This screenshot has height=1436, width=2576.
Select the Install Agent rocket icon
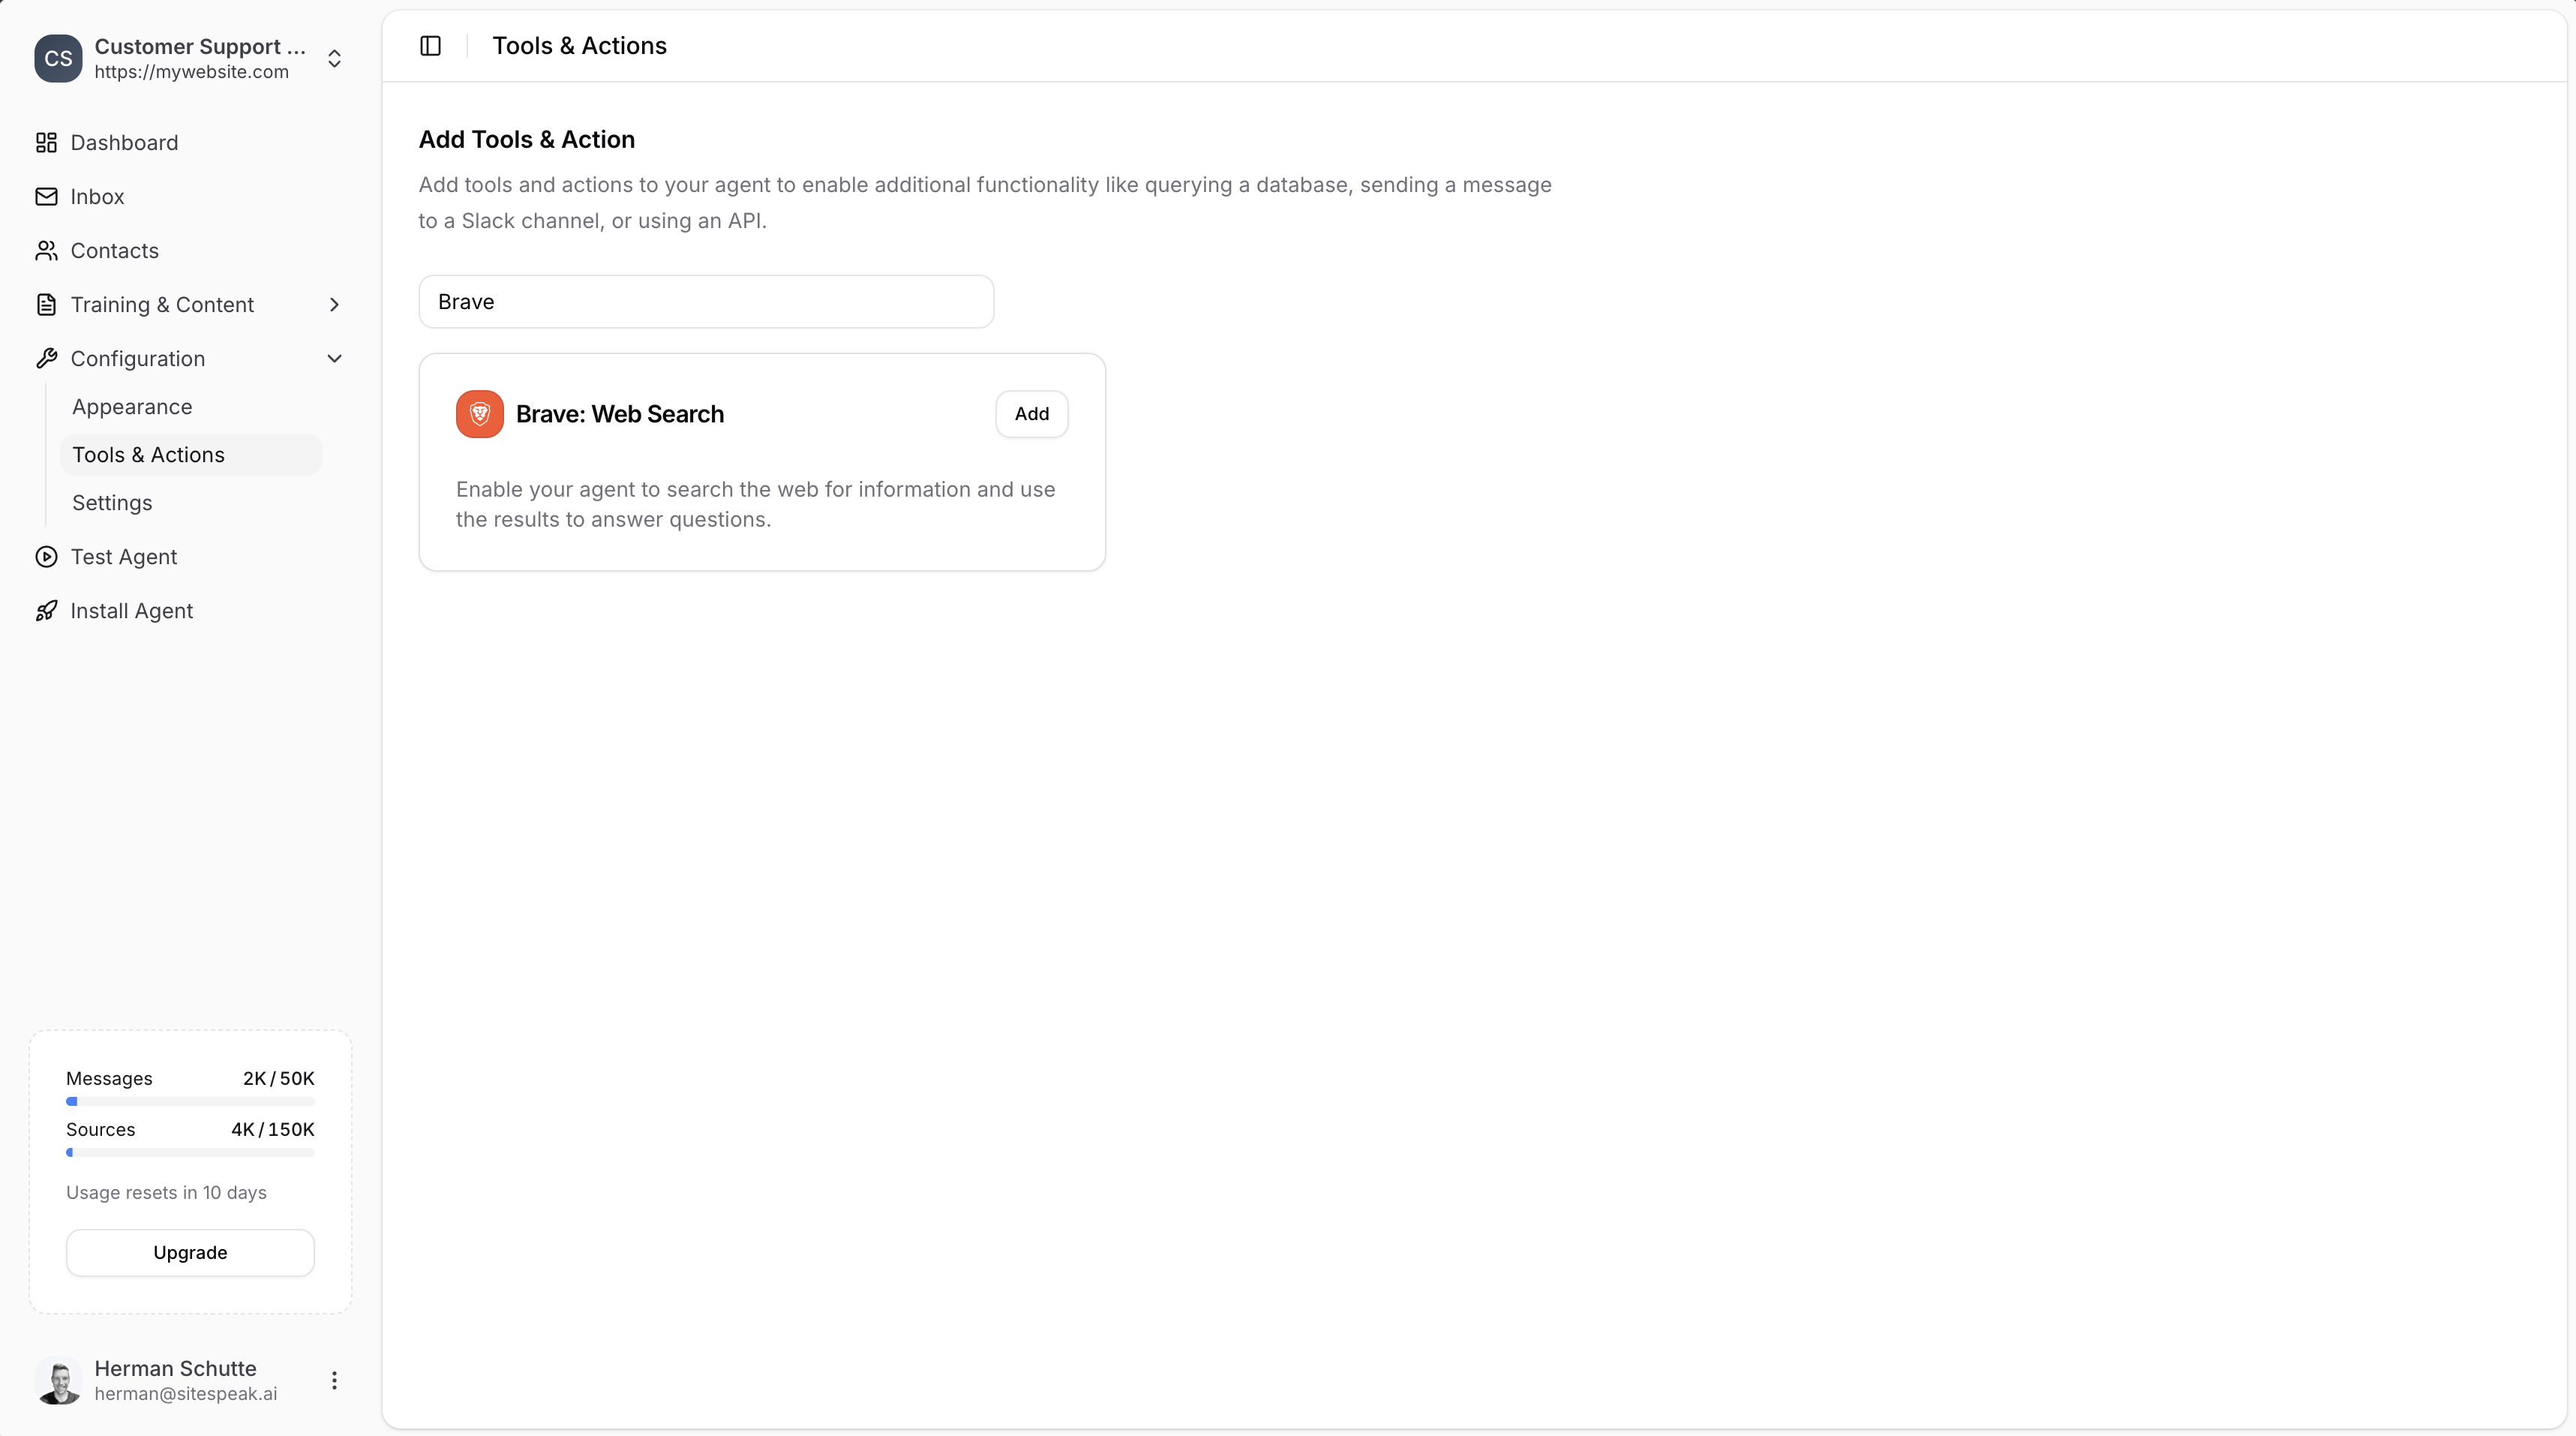coord(46,610)
